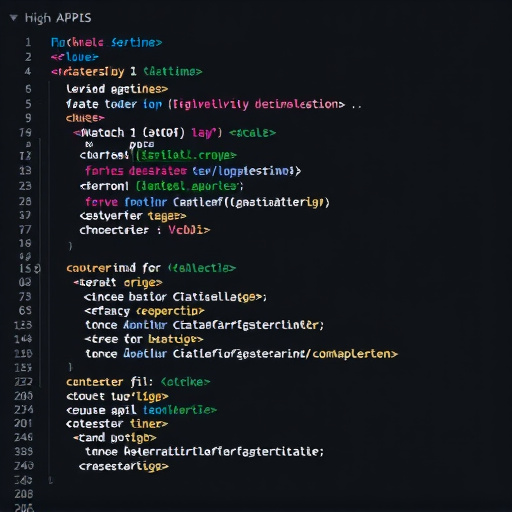
Task: Select line number 6 in gutter
Action: (28, 89)
